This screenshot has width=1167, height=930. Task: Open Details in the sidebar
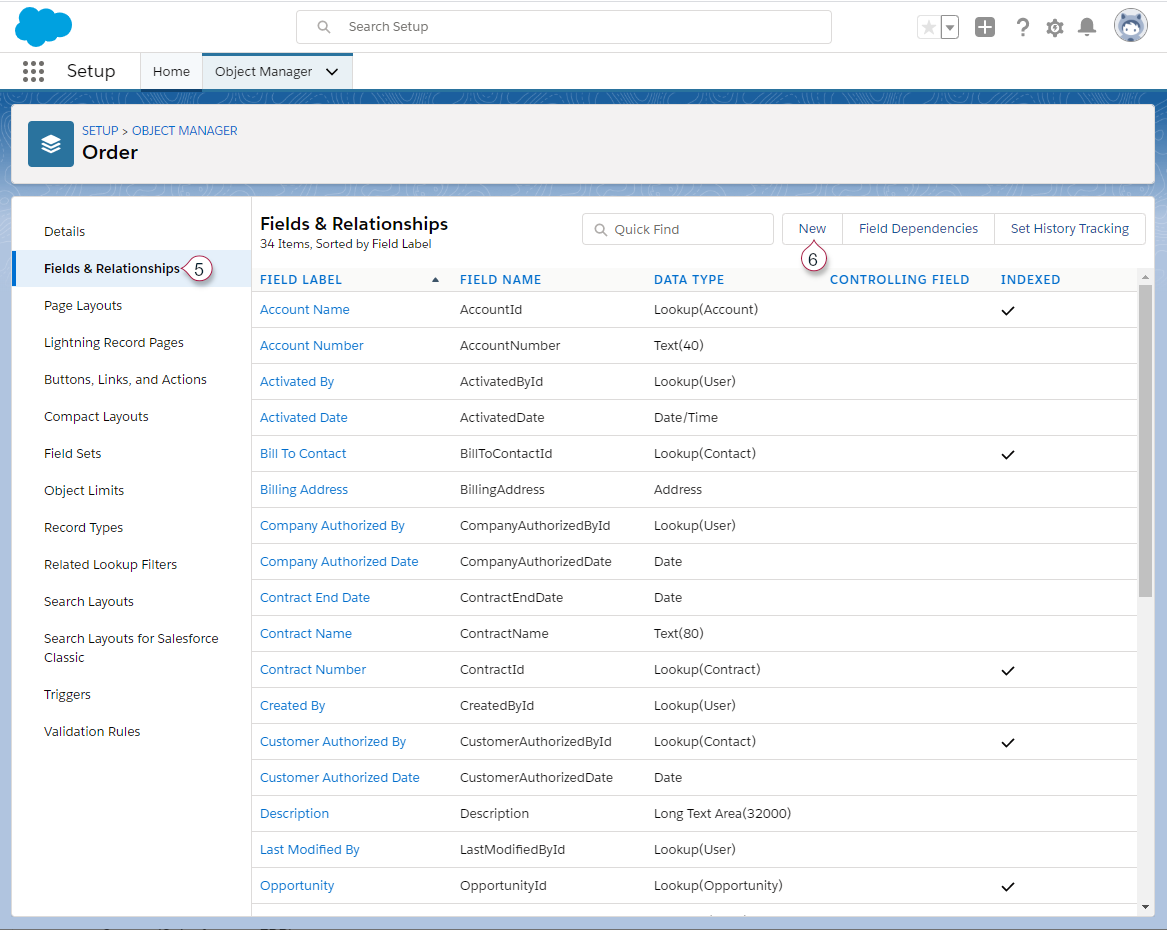[64, 231]
